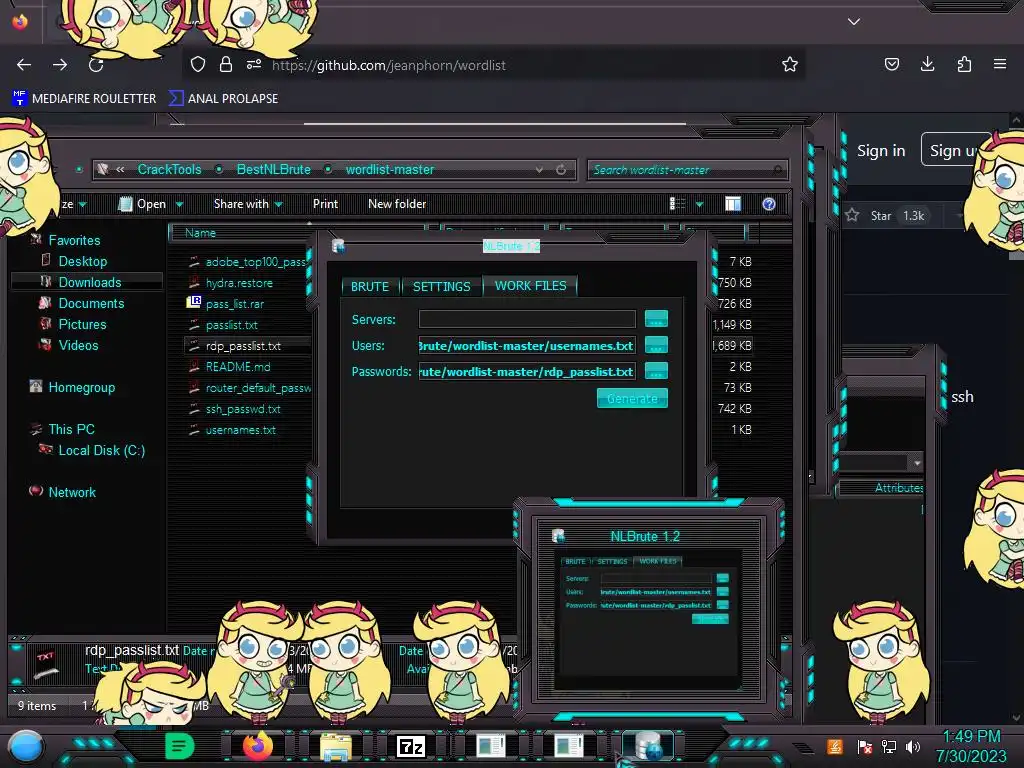Screen dimensions: 1024x768
Task: Click the empty Servers input field
Action: point(527,319)
